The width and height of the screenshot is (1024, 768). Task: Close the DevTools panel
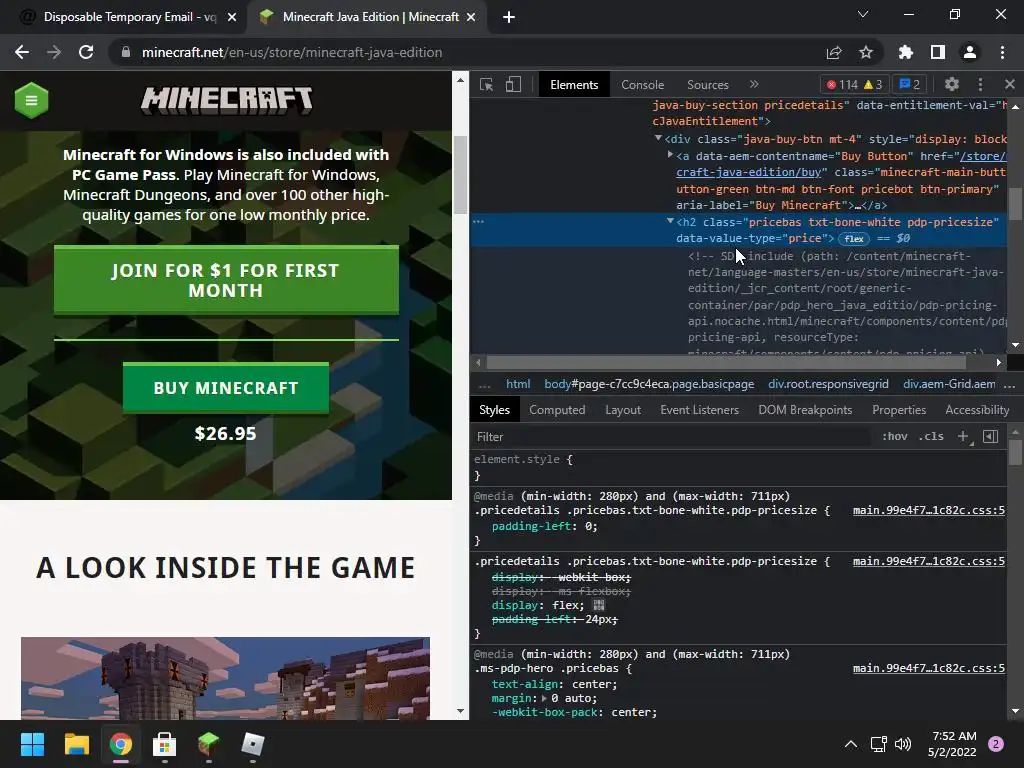click(1010, 84)
